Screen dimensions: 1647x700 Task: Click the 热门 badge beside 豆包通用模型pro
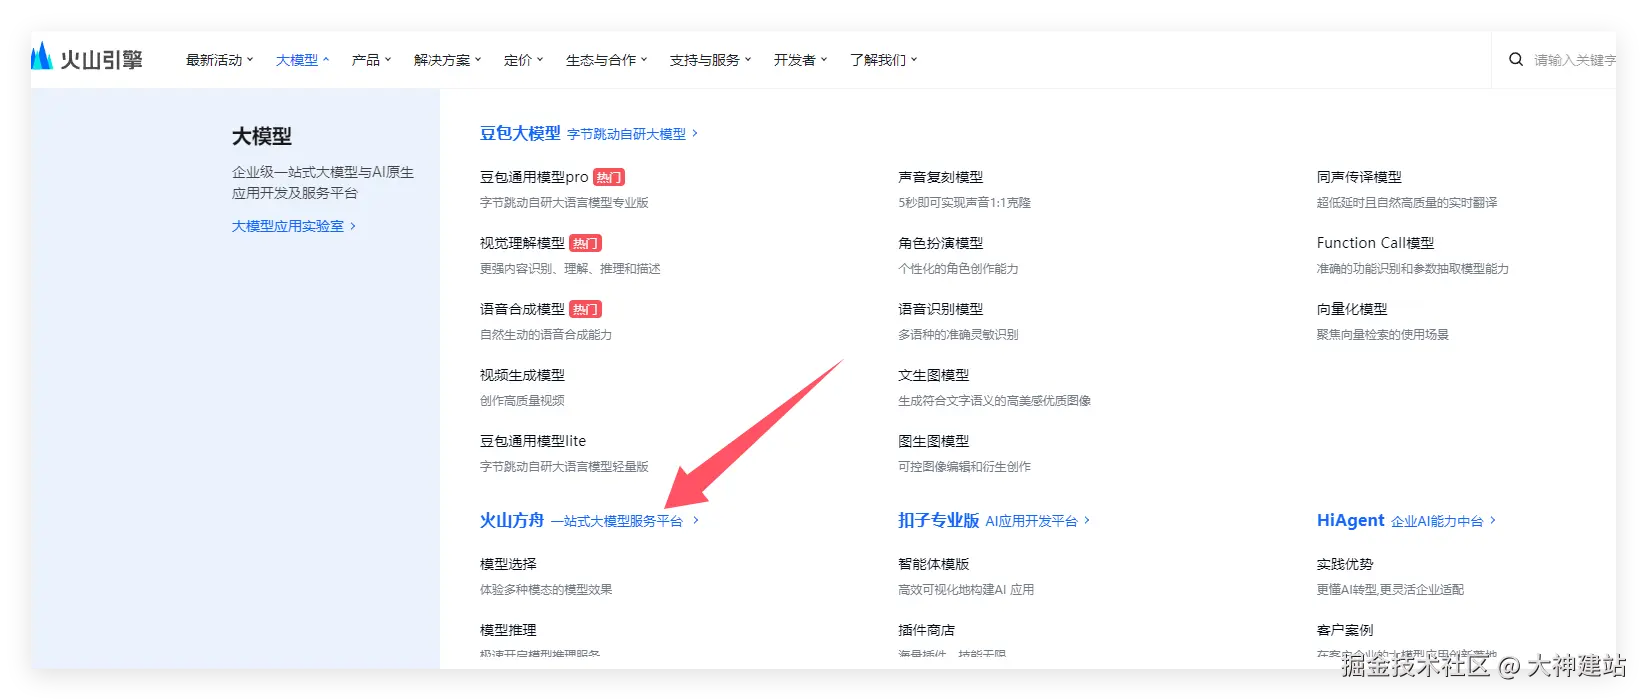[609, 177]
